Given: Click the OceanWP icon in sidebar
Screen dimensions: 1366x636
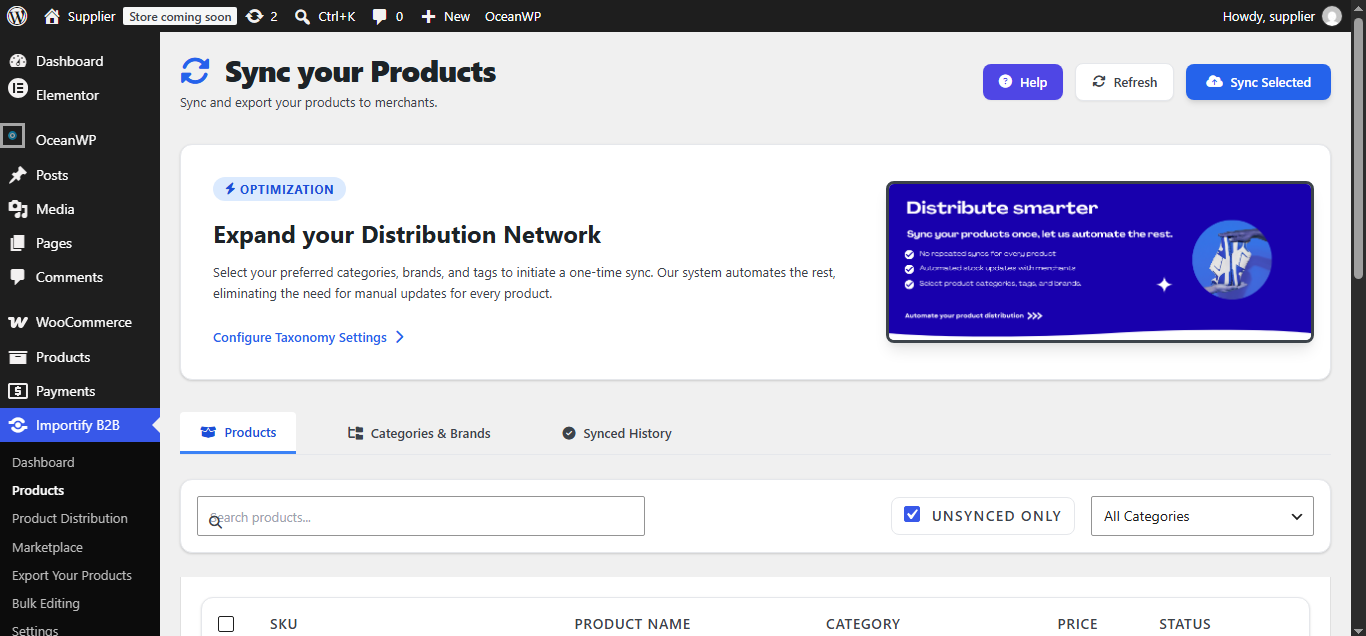Looking at the screenshot, I should [x=12, y=135].
